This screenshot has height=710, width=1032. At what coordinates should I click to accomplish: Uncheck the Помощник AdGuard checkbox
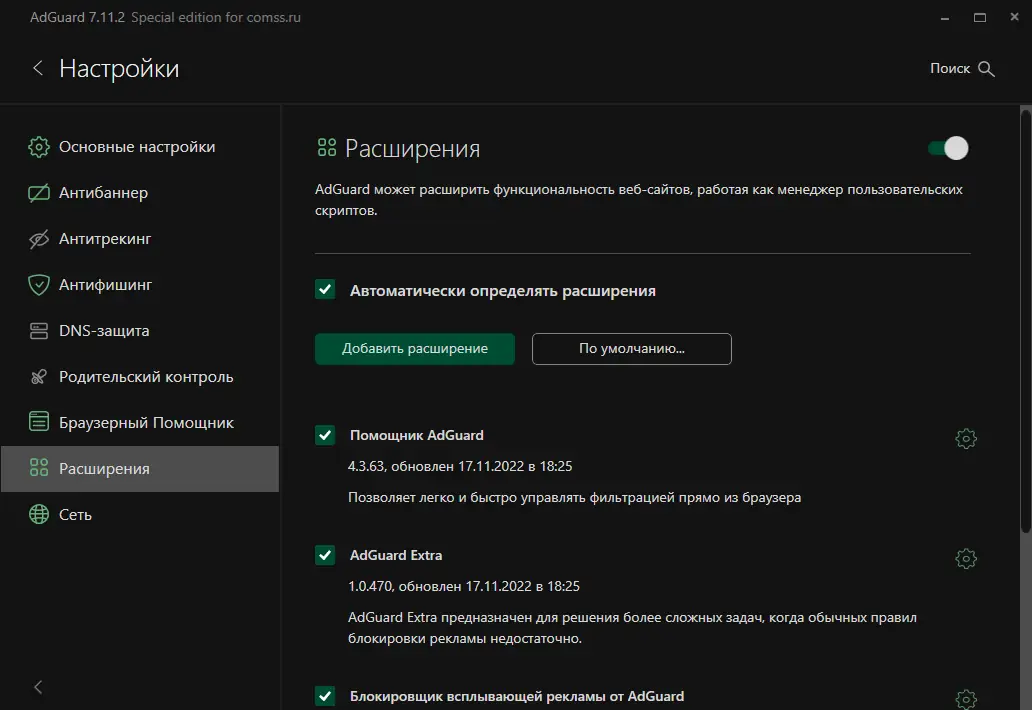pyautogui.click(x=325, y=435)
